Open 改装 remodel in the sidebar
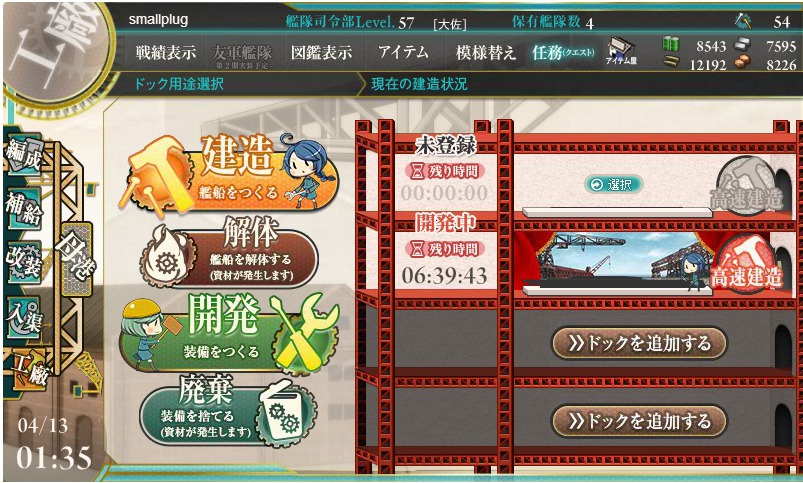The image size is (803, 483). pos(23,263)
